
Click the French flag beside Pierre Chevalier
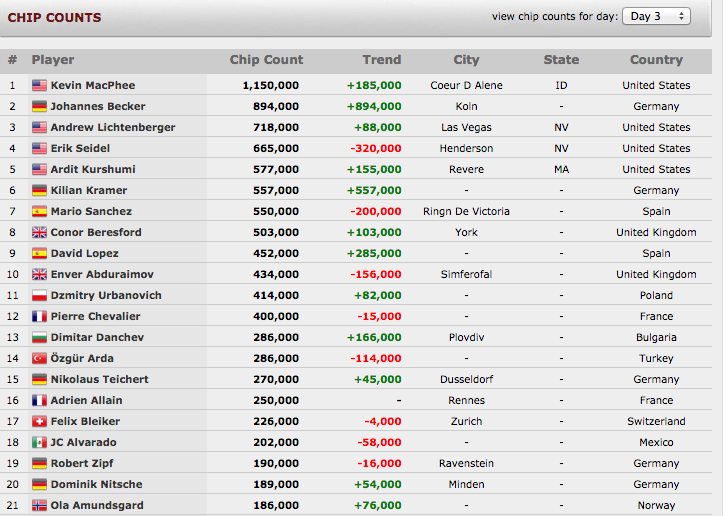(x=39, y=316)
